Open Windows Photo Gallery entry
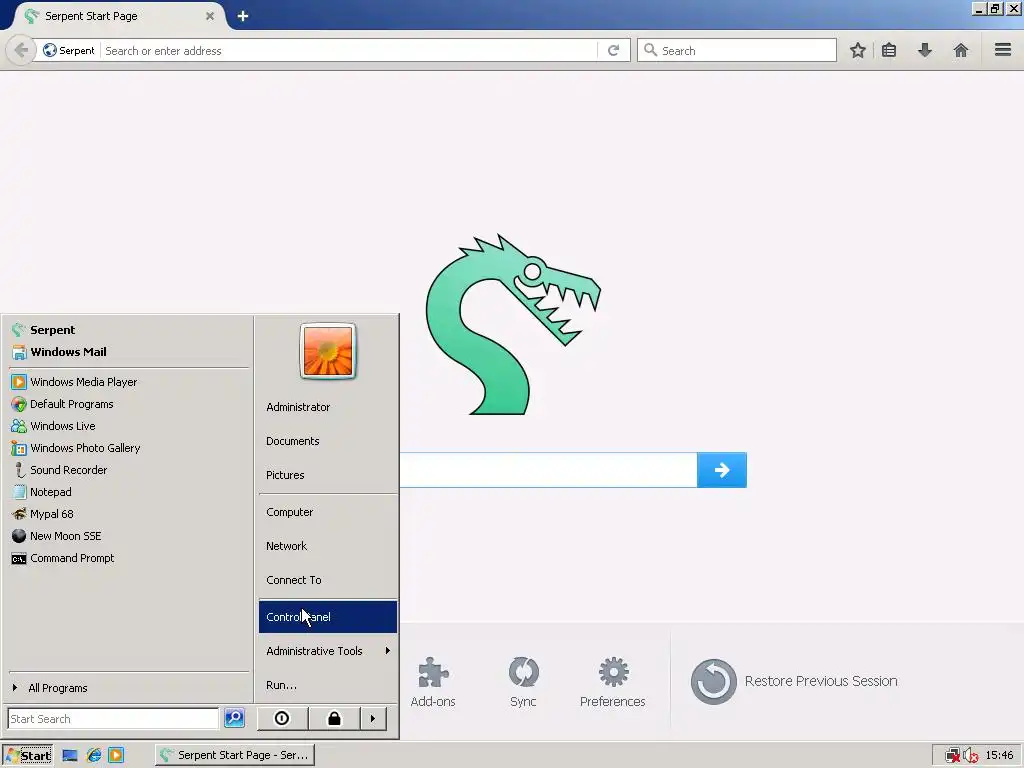 click(x=128, y=448)
